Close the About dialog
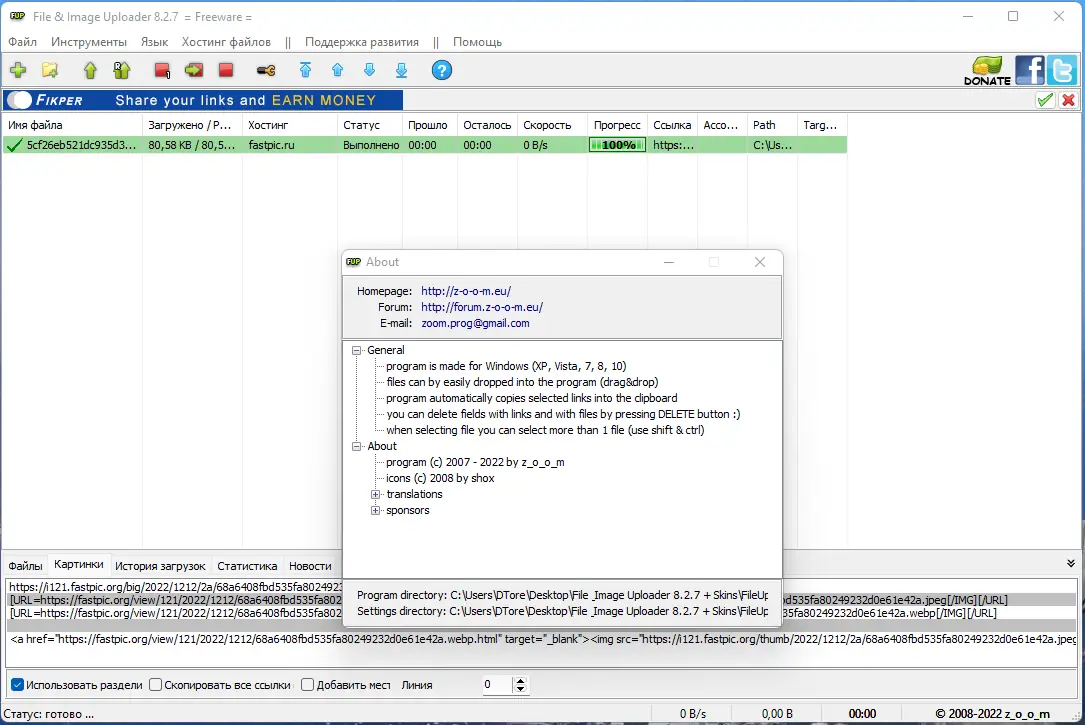 click(760, 262)
